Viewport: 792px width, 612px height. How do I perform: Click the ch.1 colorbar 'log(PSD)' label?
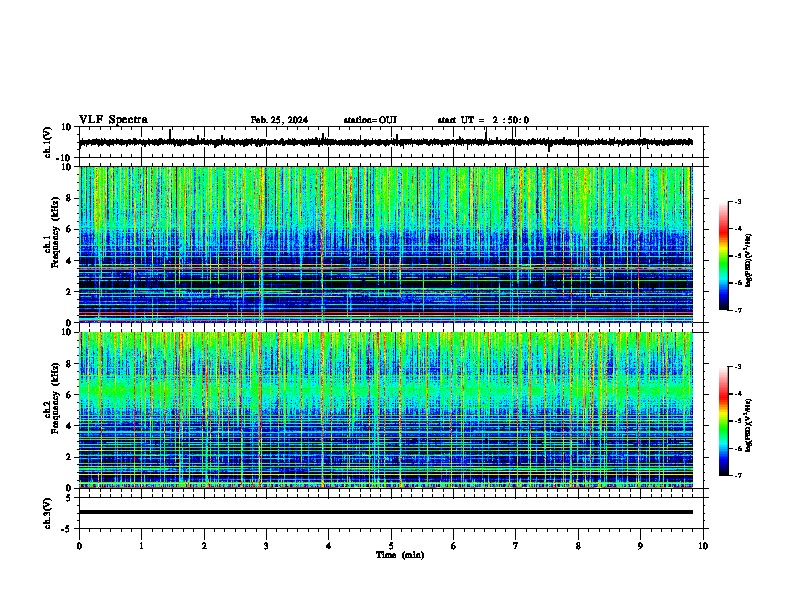(748, 261)
